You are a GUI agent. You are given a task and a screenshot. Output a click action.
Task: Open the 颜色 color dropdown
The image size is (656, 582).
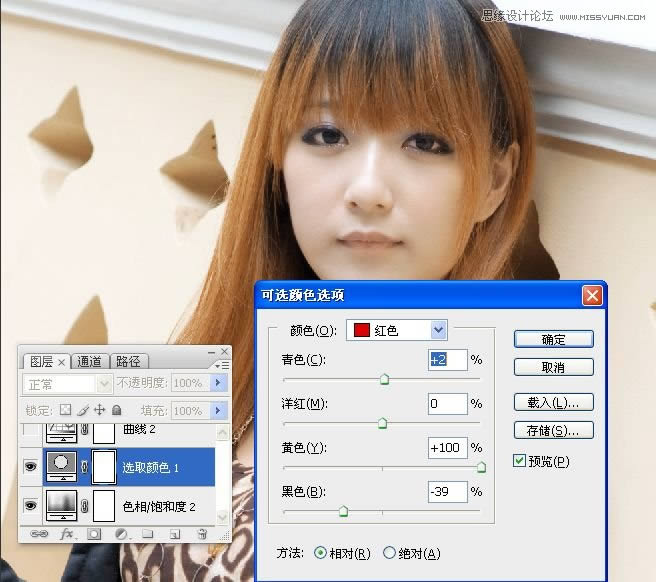pyautogui.click(x=438, y=330)
